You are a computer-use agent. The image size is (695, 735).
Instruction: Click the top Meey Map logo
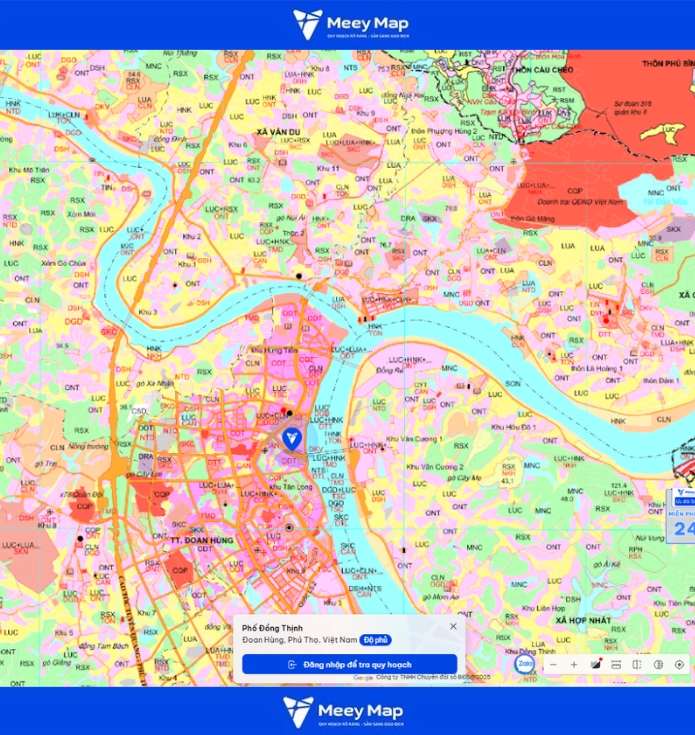(x=351, y=24)
